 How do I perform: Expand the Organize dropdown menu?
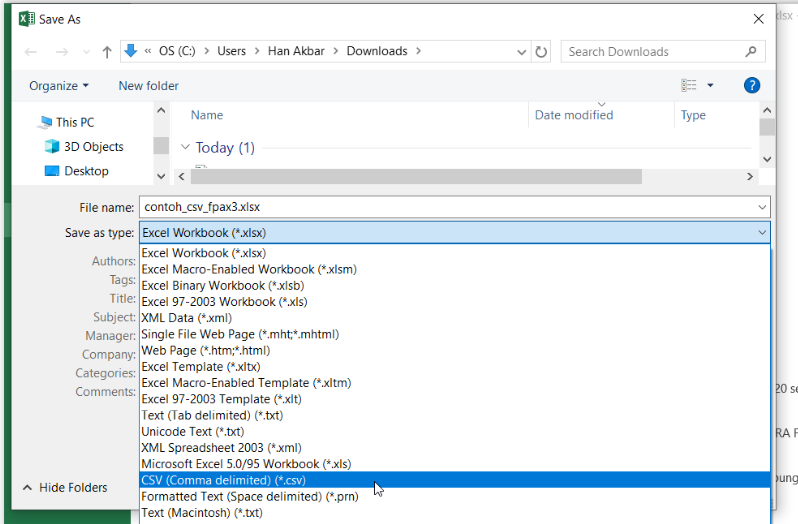click(59, 86)
